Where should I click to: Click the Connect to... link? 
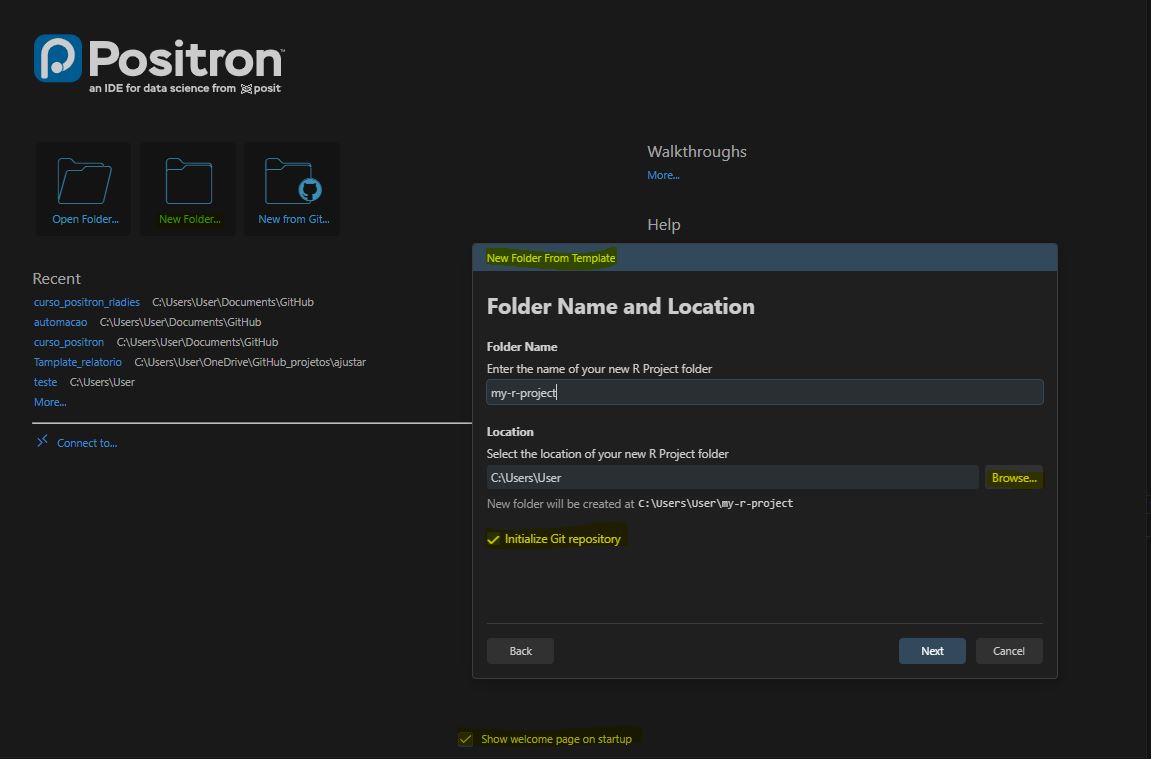click(x=87, y=443)
